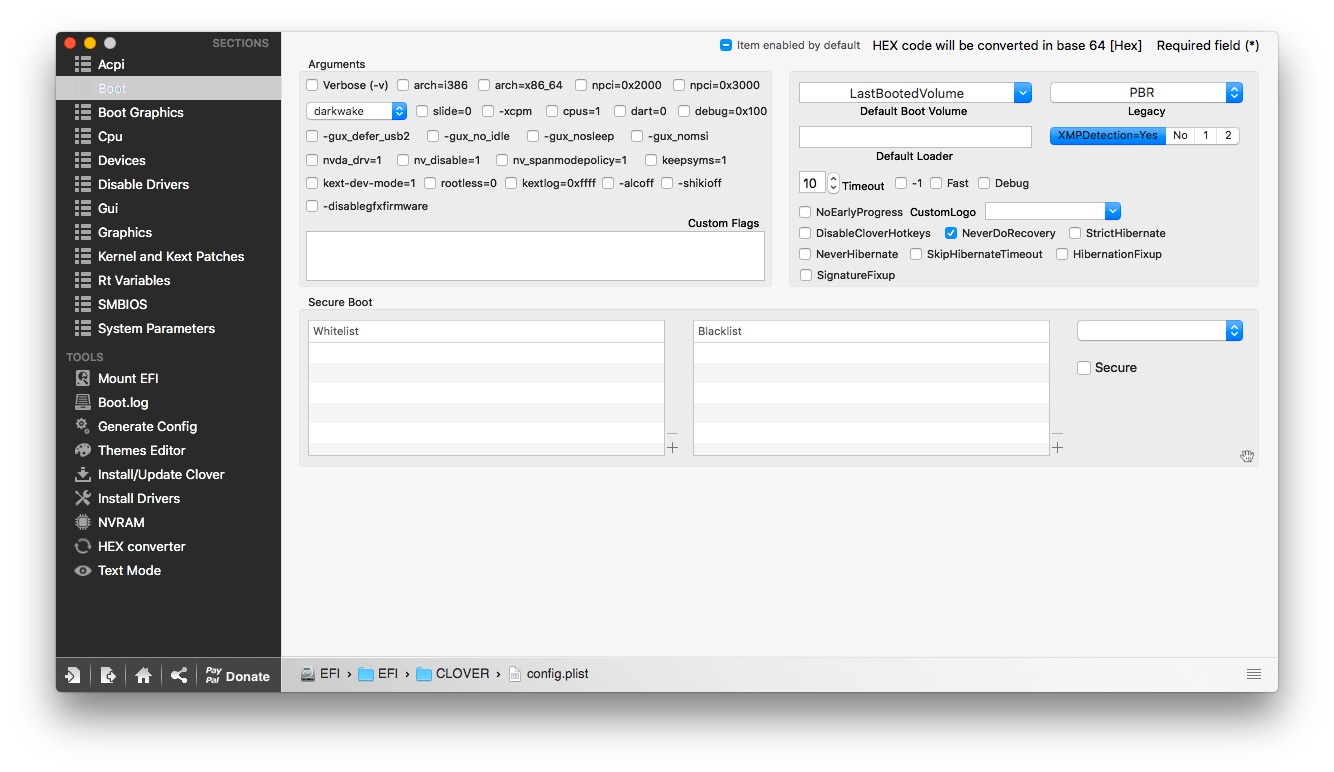Screen dimensions: 1334x772
Task: Enable the nv_disable=1 checkbox
Action: [x=403, y=160]
